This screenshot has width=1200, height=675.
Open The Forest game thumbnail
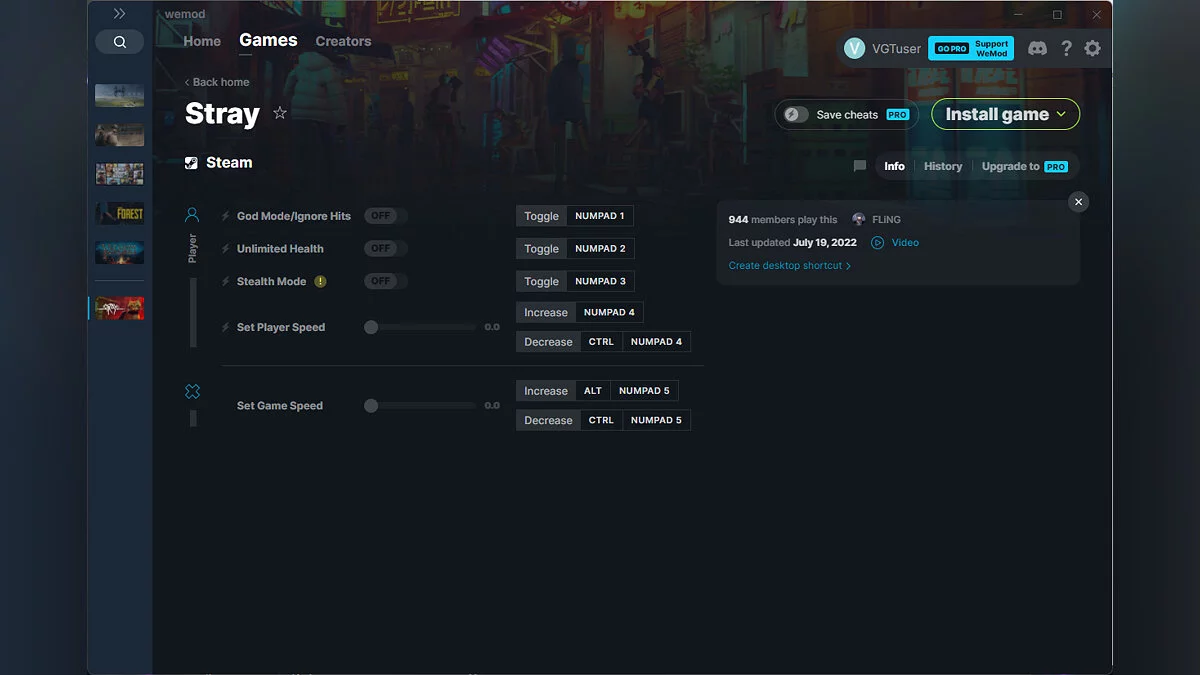coord(119,213)
